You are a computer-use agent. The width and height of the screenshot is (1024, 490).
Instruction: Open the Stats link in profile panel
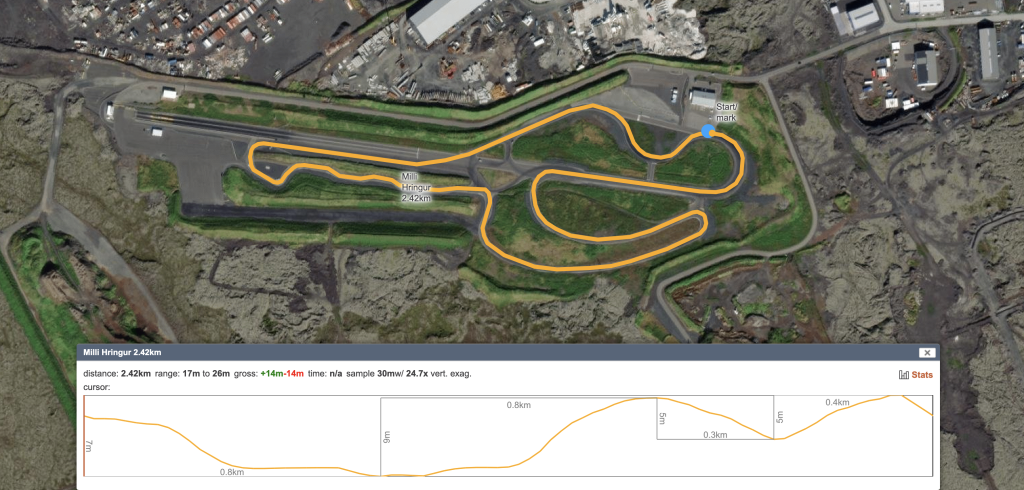pyautogui.click(x=922, y=375)
